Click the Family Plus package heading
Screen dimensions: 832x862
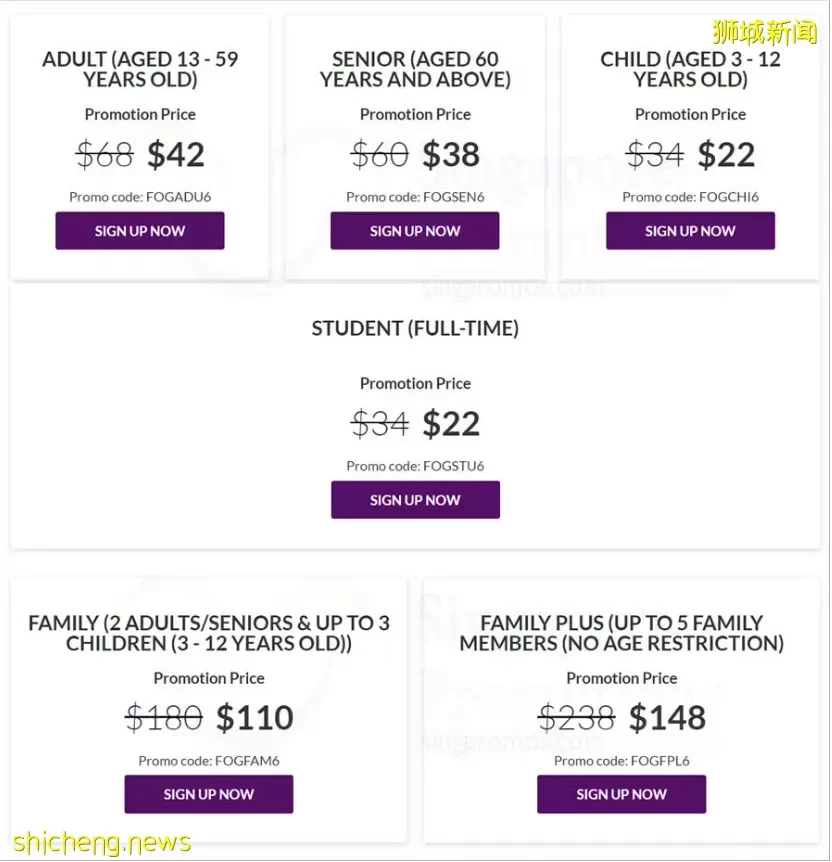click(x=621, y=633)
